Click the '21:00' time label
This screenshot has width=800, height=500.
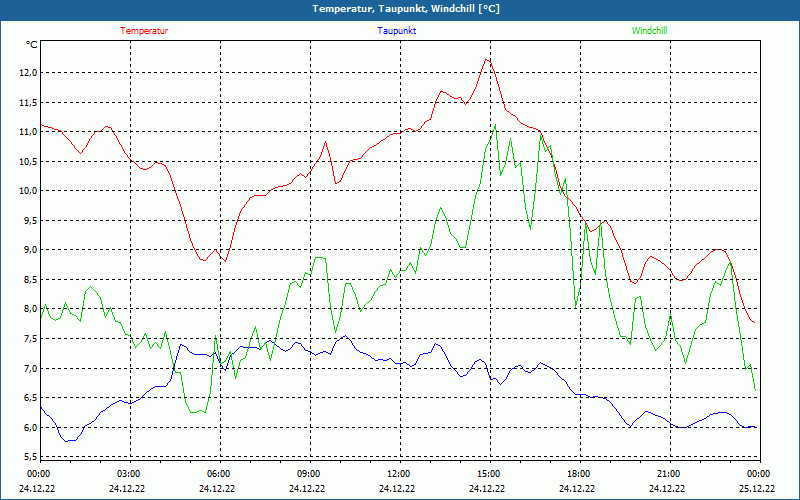[670, 474]
